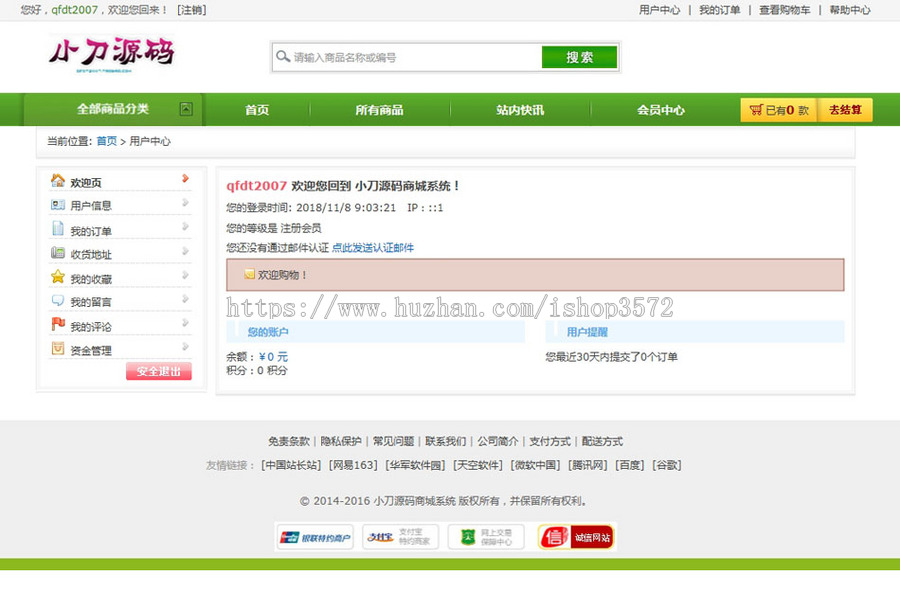
Task: Click inside the product search input field
Action: [410, 57]
